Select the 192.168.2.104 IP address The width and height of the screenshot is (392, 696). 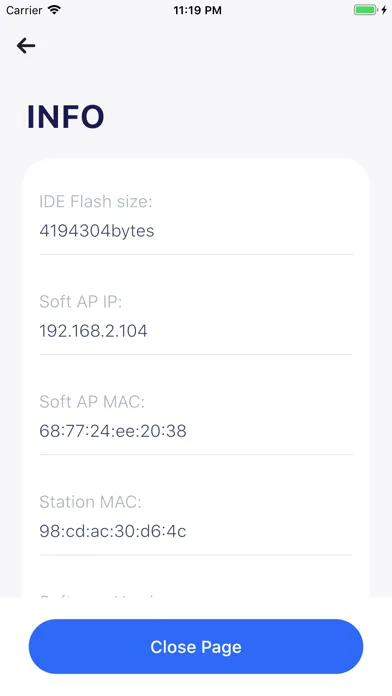tap(93, 331)
